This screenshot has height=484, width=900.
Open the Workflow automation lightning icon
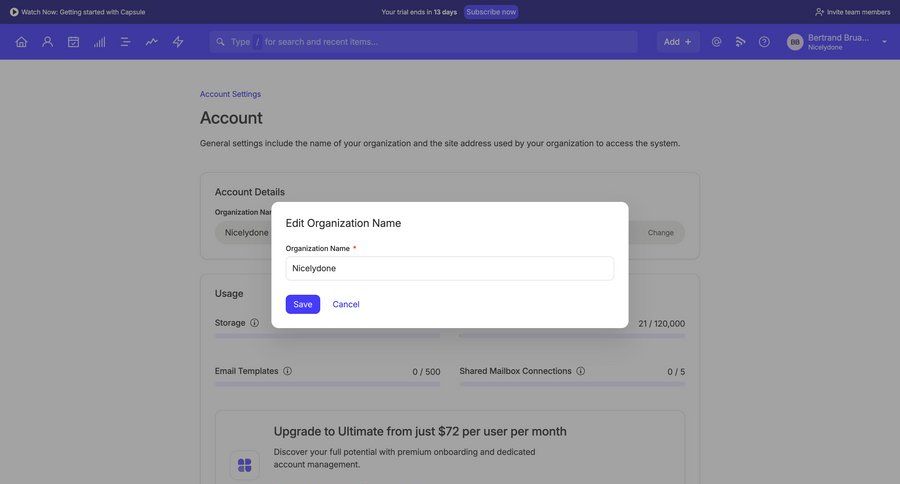coord(178,42)
